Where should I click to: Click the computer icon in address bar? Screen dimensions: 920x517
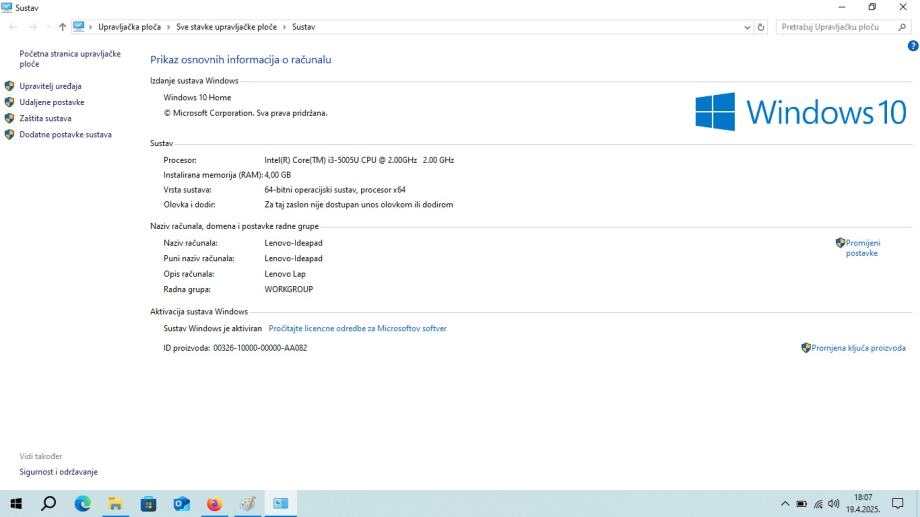click(79, 26)
